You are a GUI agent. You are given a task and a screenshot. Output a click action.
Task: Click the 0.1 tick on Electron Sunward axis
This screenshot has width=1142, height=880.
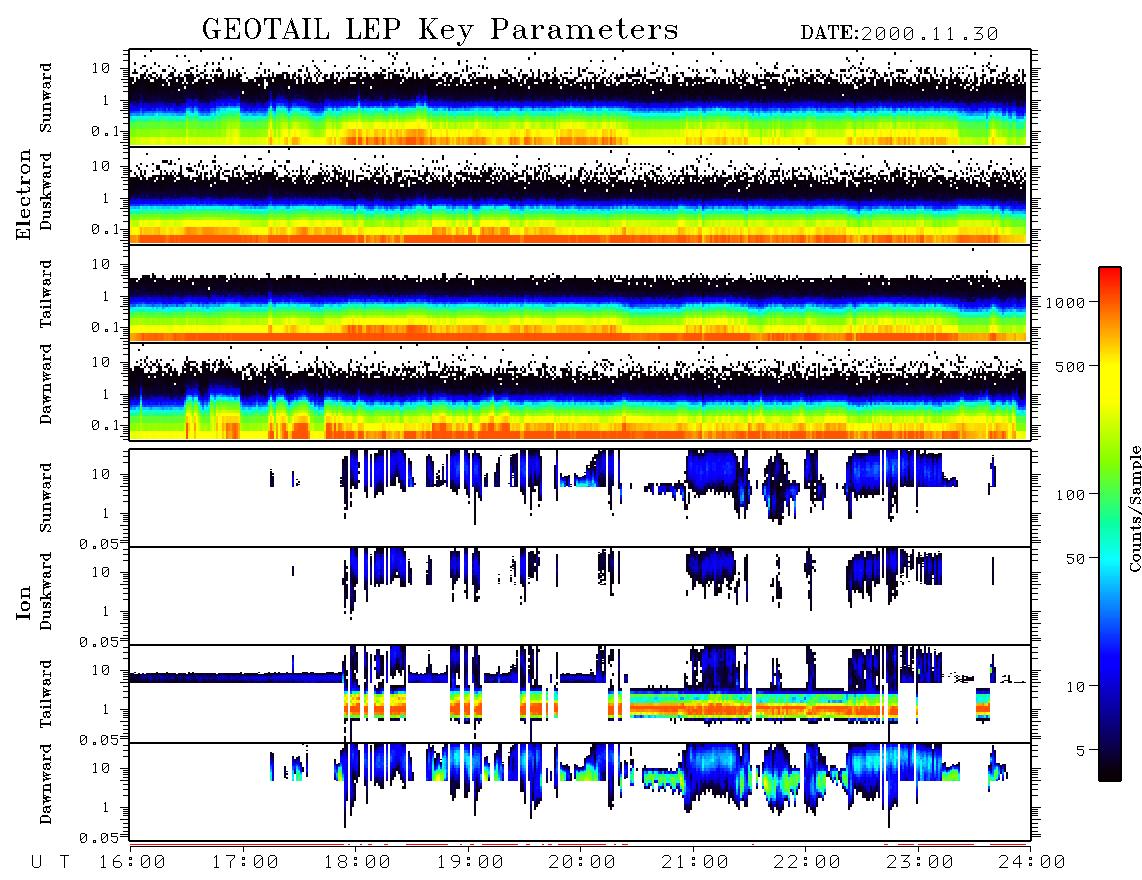pos(106,131)
